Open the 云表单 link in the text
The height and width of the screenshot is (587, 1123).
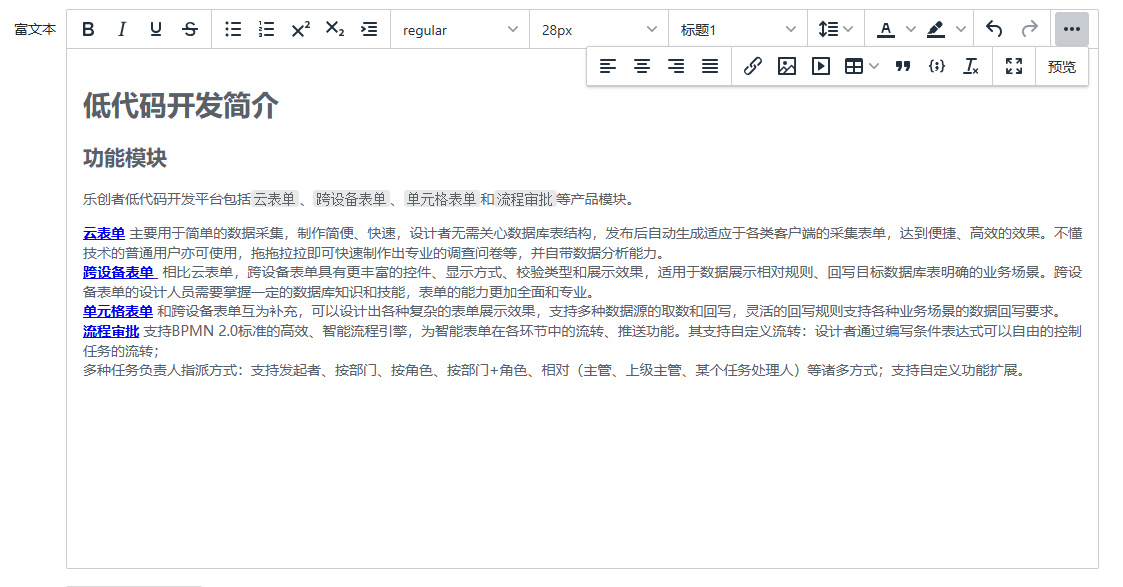pos(104,233)
